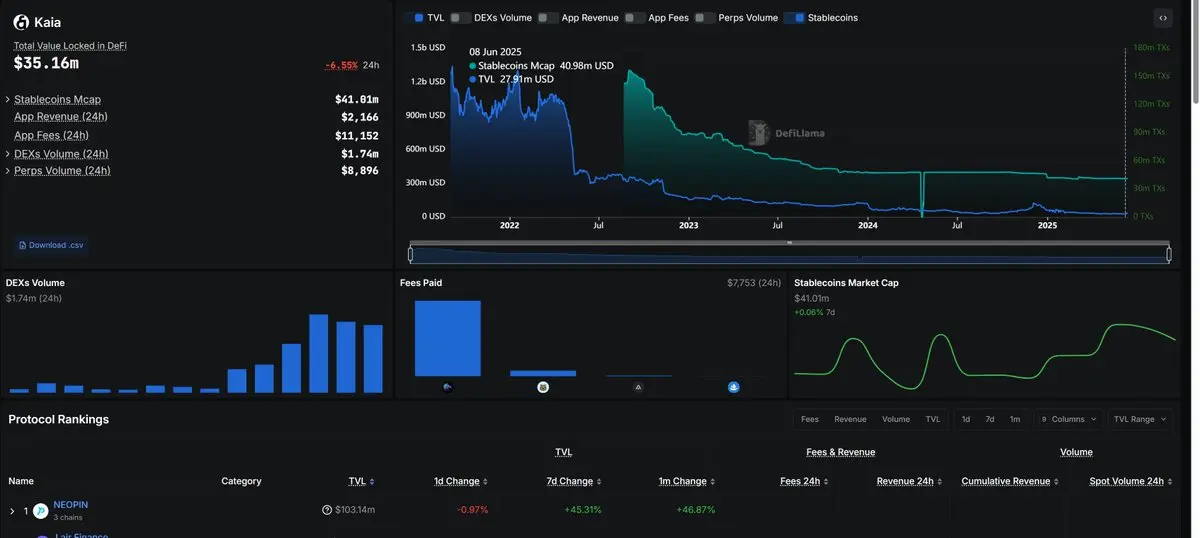Click the +45.31% 7d change value
1200x538 pixels.
pyautogui.click(x=583, y=510)
